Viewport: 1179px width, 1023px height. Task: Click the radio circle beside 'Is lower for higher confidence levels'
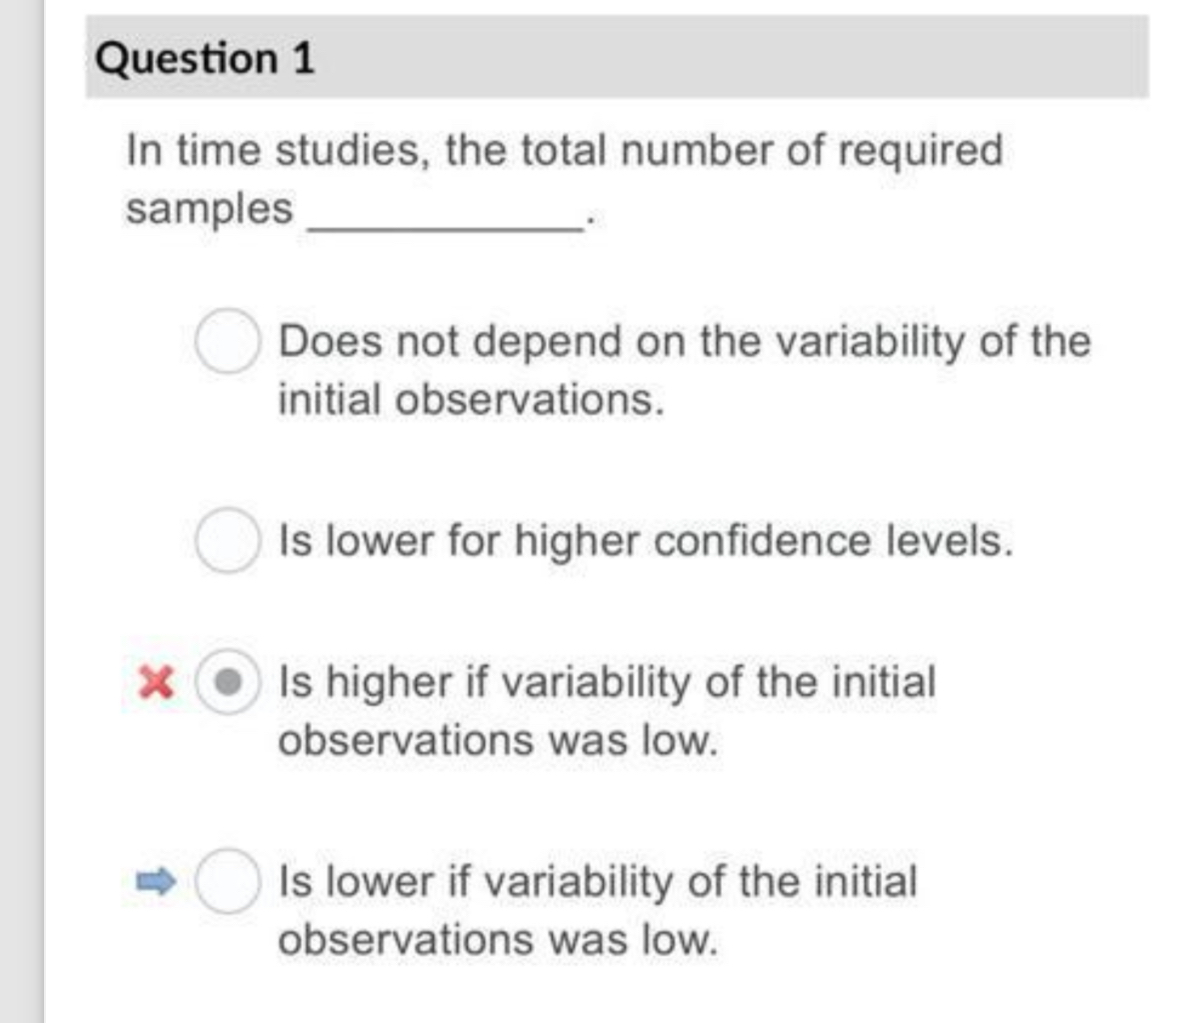[228, 541]
